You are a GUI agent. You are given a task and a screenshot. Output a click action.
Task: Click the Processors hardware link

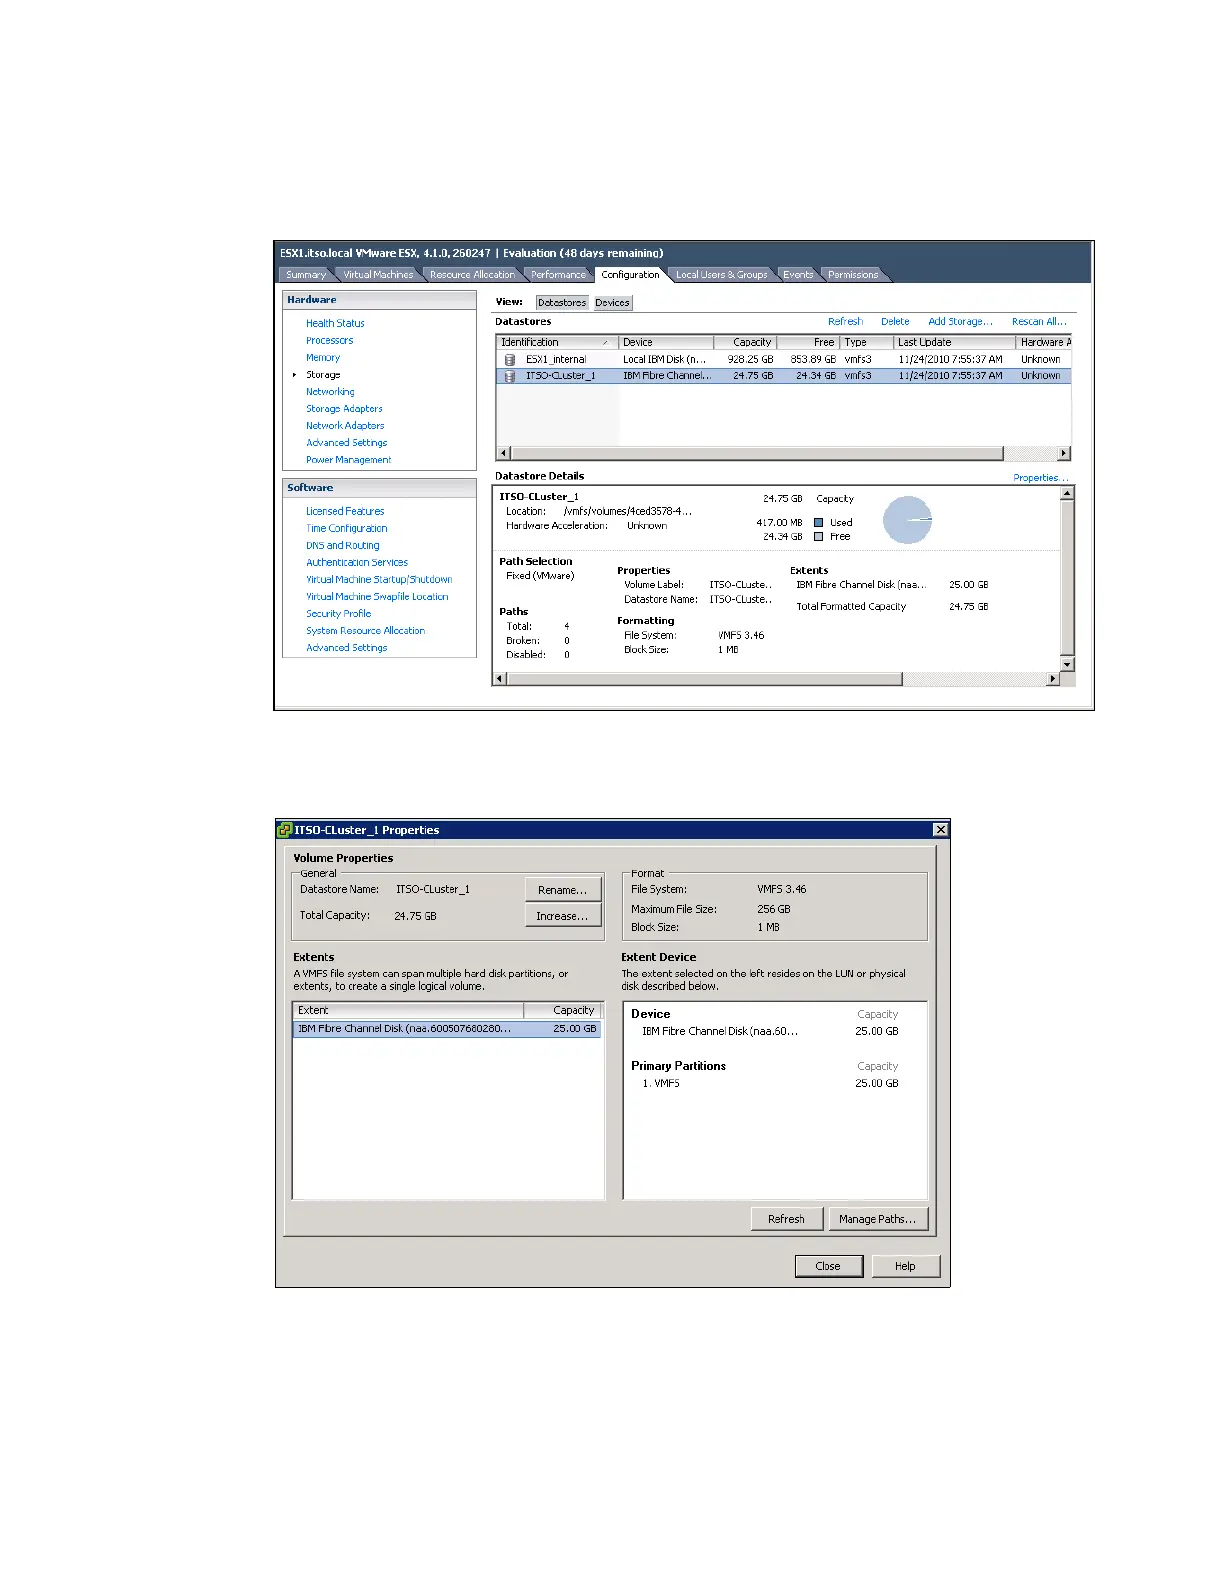(329, 340)
